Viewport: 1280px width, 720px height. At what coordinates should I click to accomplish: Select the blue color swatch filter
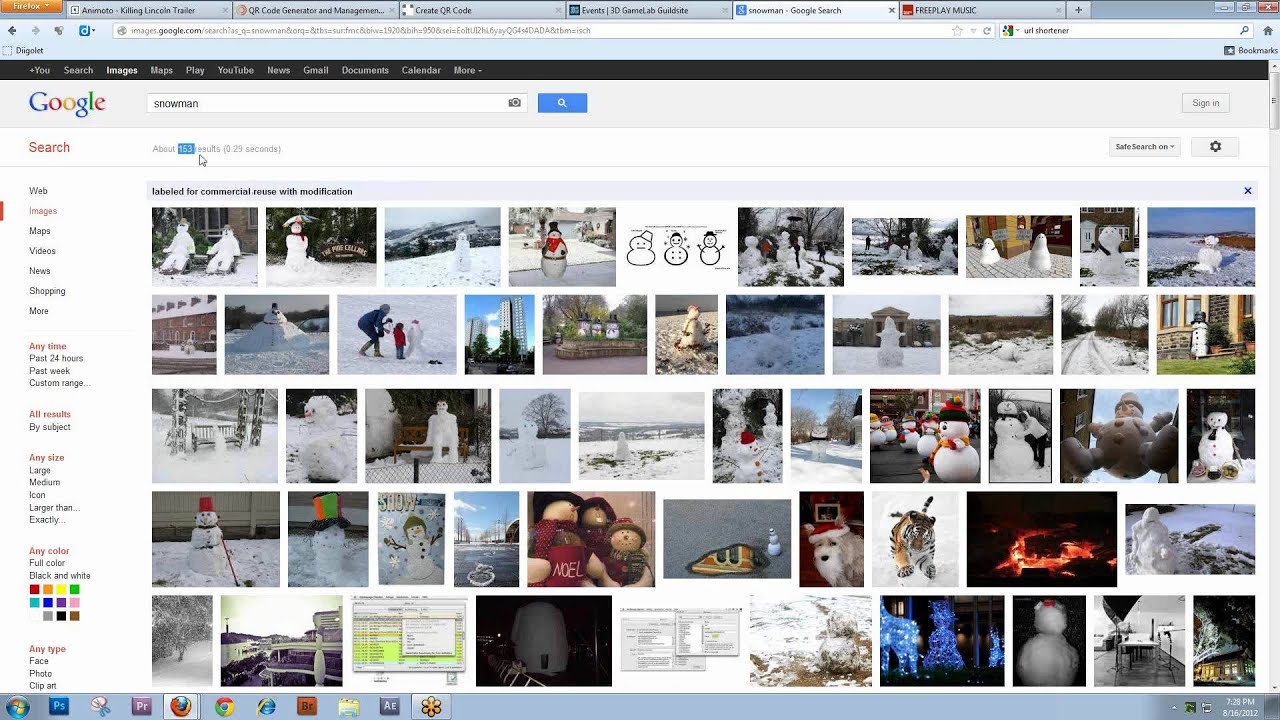[47, 603]
